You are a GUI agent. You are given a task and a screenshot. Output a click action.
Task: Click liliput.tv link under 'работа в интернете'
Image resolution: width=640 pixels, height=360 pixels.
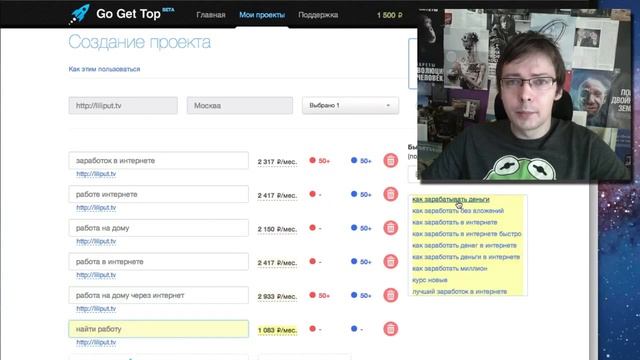pyautogui.click(x=96, y=275)
